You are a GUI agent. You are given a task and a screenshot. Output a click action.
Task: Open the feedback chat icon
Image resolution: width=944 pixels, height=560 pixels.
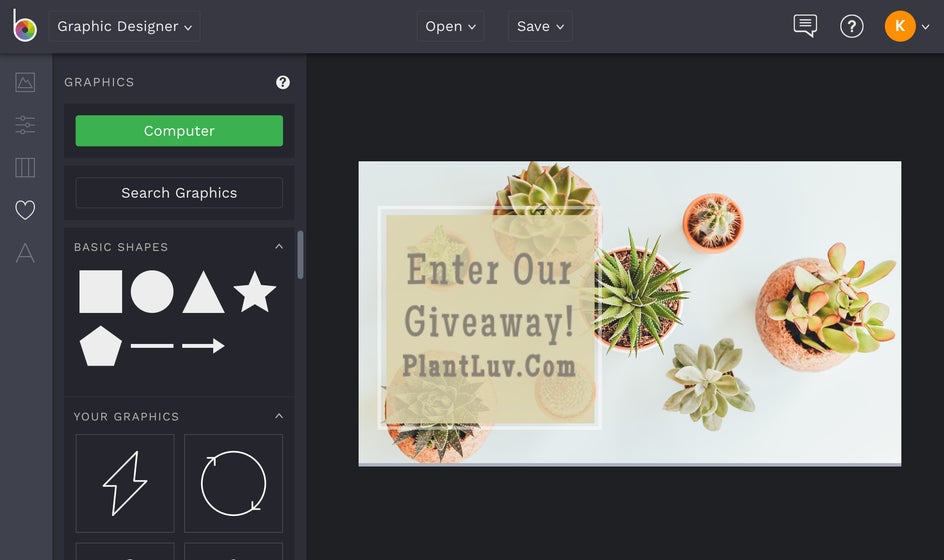pyautogui.click(x=805, y=26)
